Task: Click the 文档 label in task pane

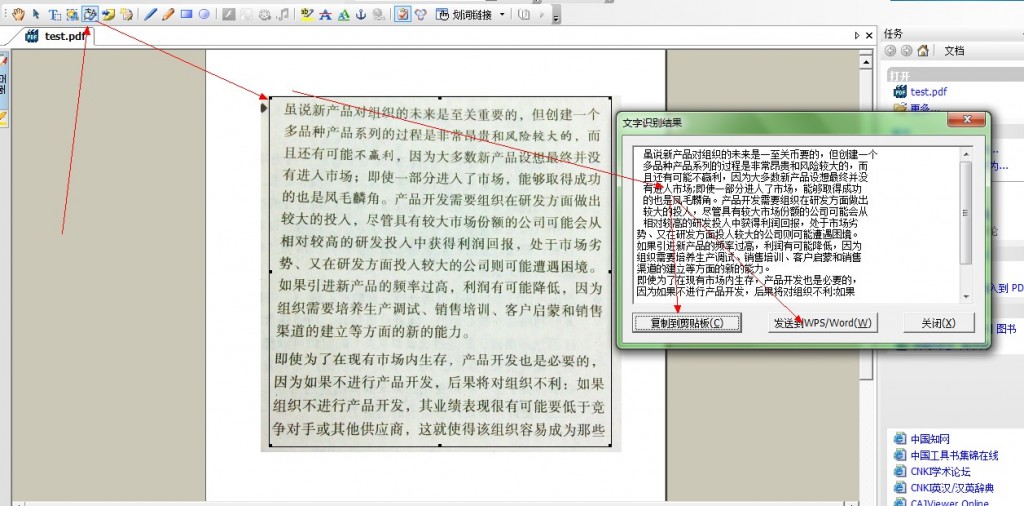Action: [x=954, y=50]
